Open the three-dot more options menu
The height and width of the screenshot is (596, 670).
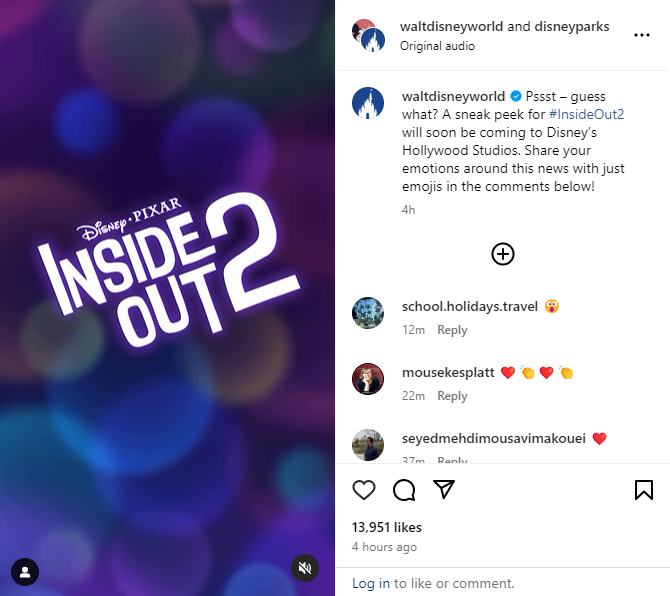coord(641,35)
